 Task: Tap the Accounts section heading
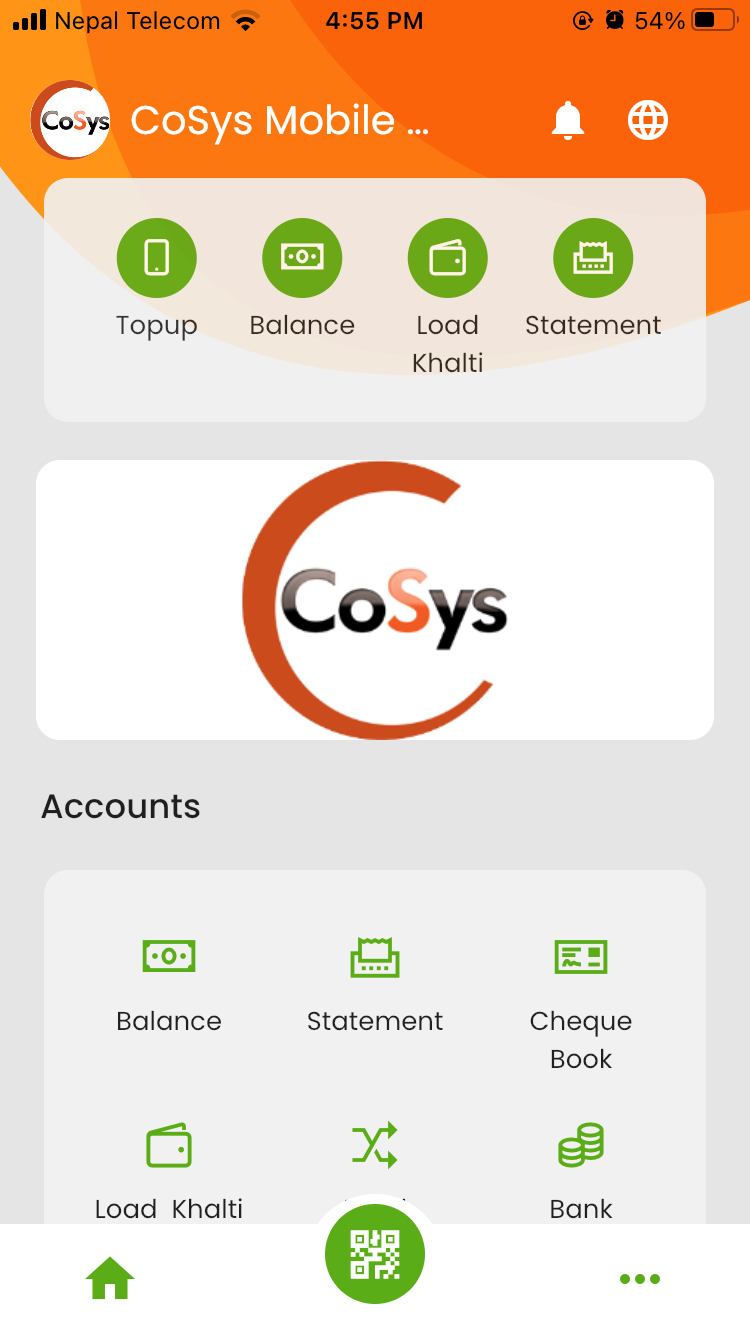tap(121, 806)
